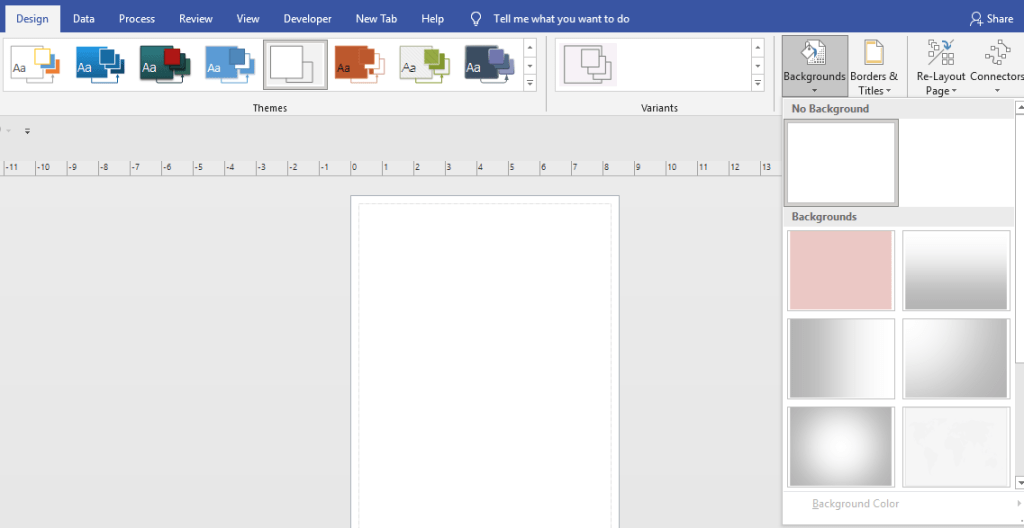Select the dark teal and red theme
Image resolution: width=1024 pixels, height=528 pixels.
(165, 65)
